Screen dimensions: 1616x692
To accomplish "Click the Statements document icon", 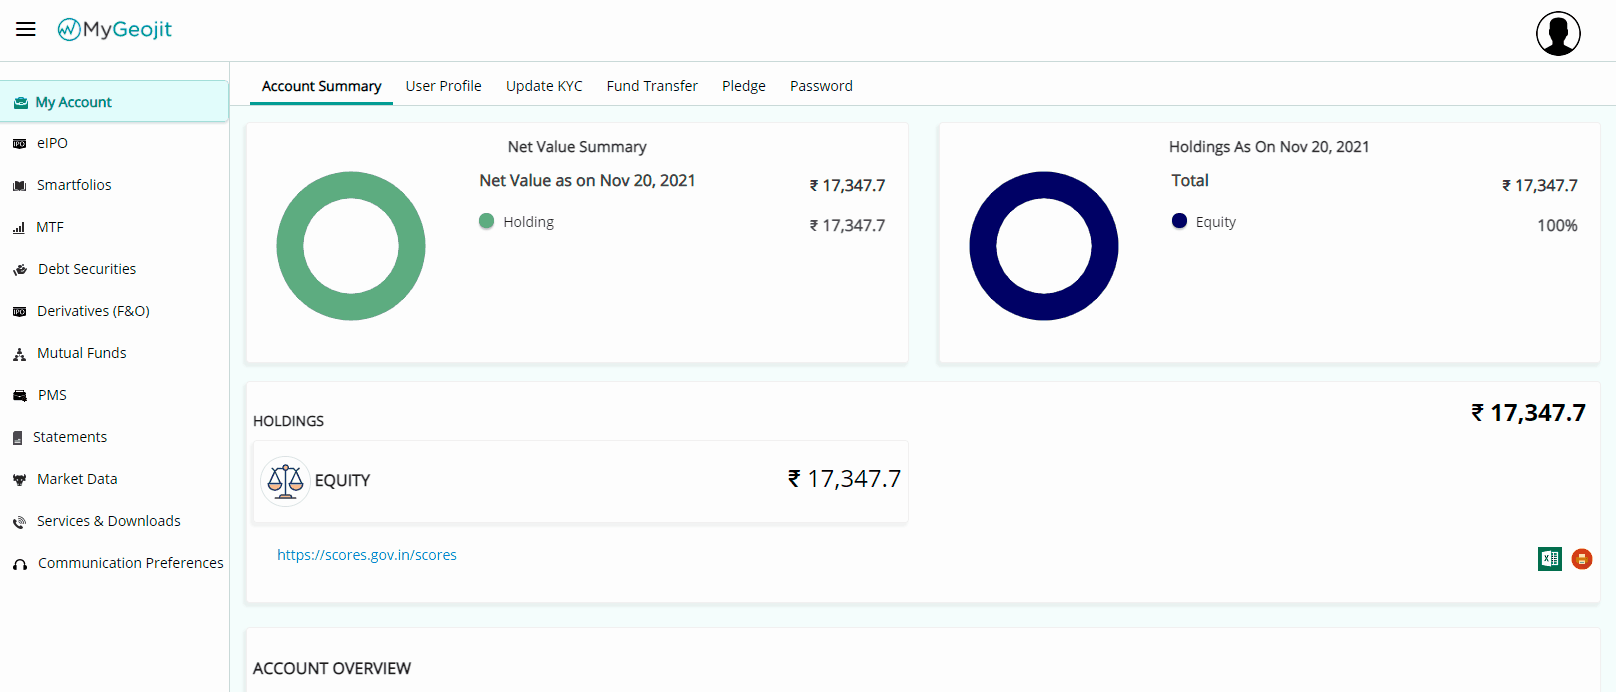I will tap(17, 438).
